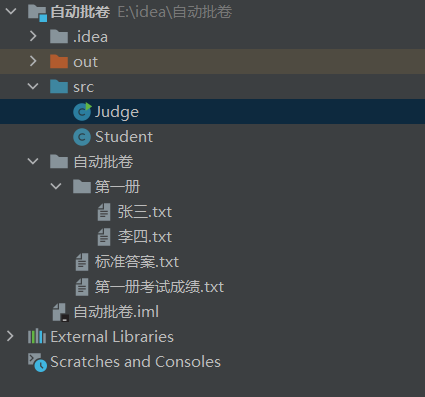The image size is (425, 397).
Task: Click the Judge runnable class icon
Action: click(x=82, y=112)
